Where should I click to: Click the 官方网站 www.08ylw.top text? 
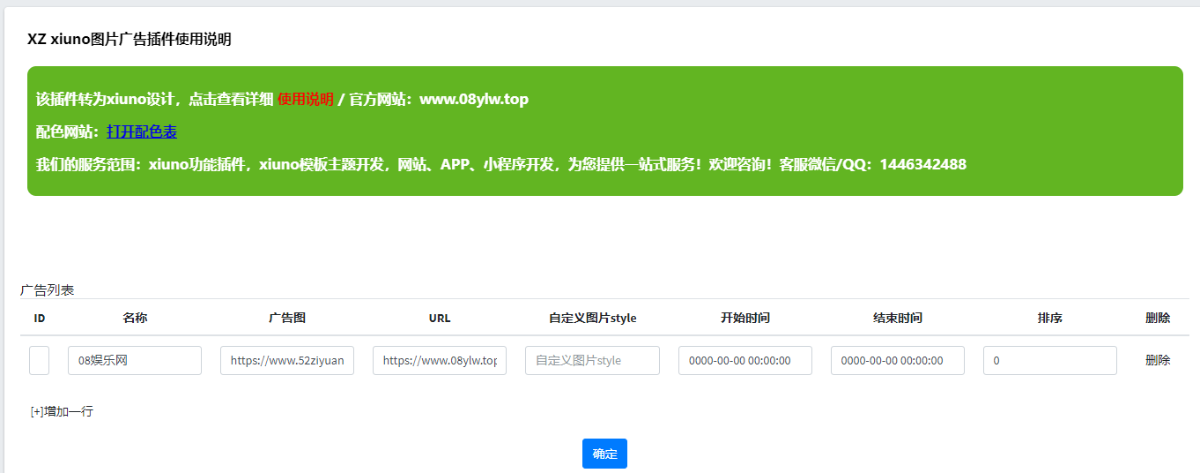pyautogui.click(x=438, y=99)
